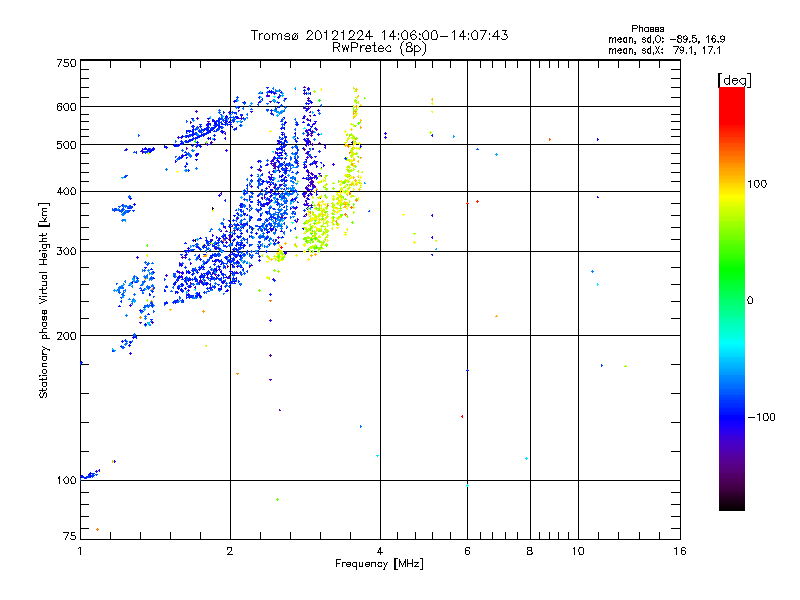Click the yellow-green X-mode echo cluster near 3 MHz
800x600 pixels.
click(319, 227)
